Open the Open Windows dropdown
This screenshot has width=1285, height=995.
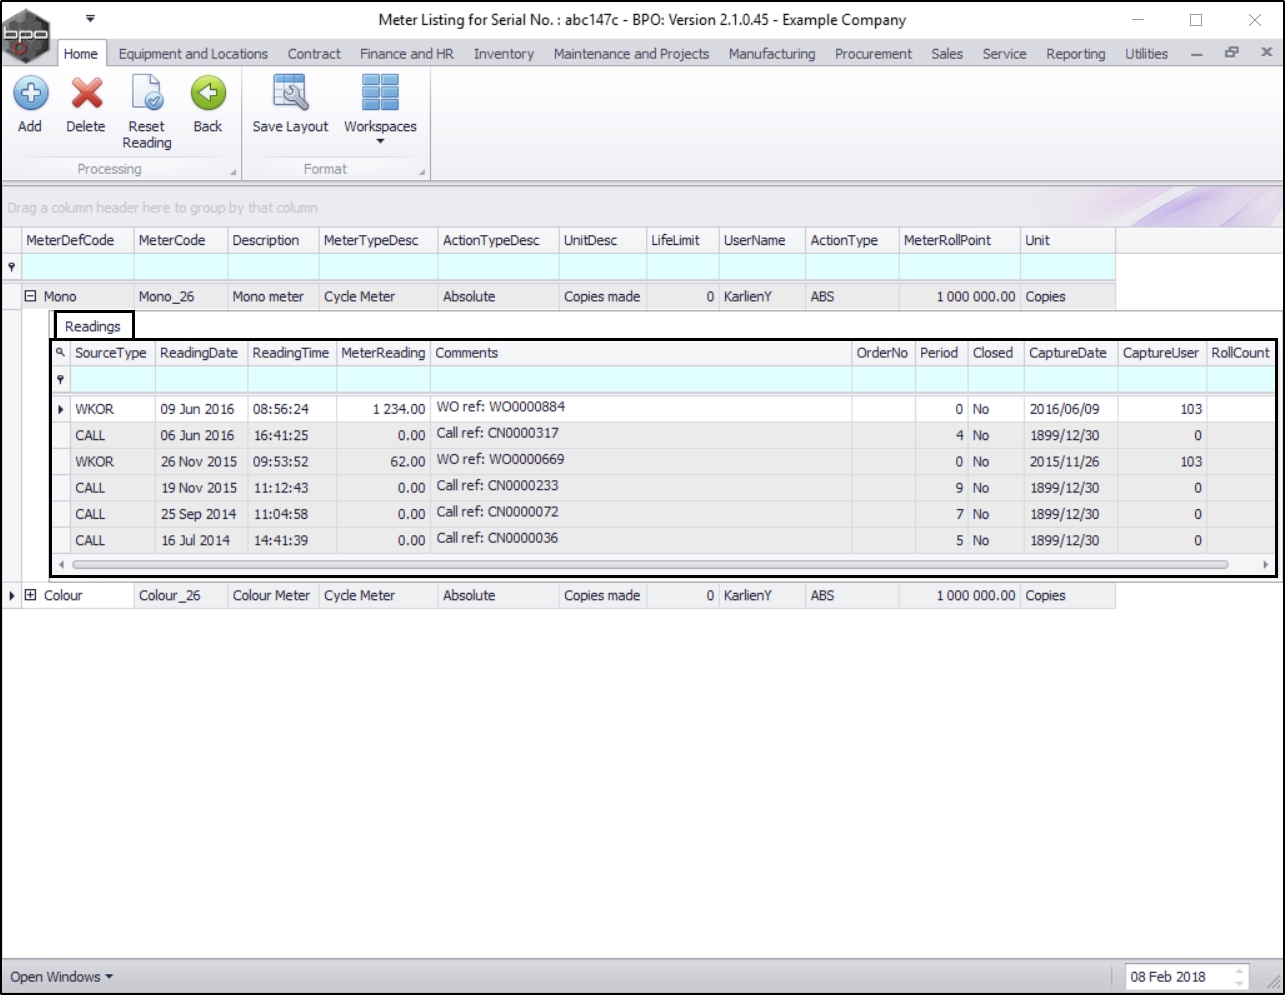click(x=62, y=977)
